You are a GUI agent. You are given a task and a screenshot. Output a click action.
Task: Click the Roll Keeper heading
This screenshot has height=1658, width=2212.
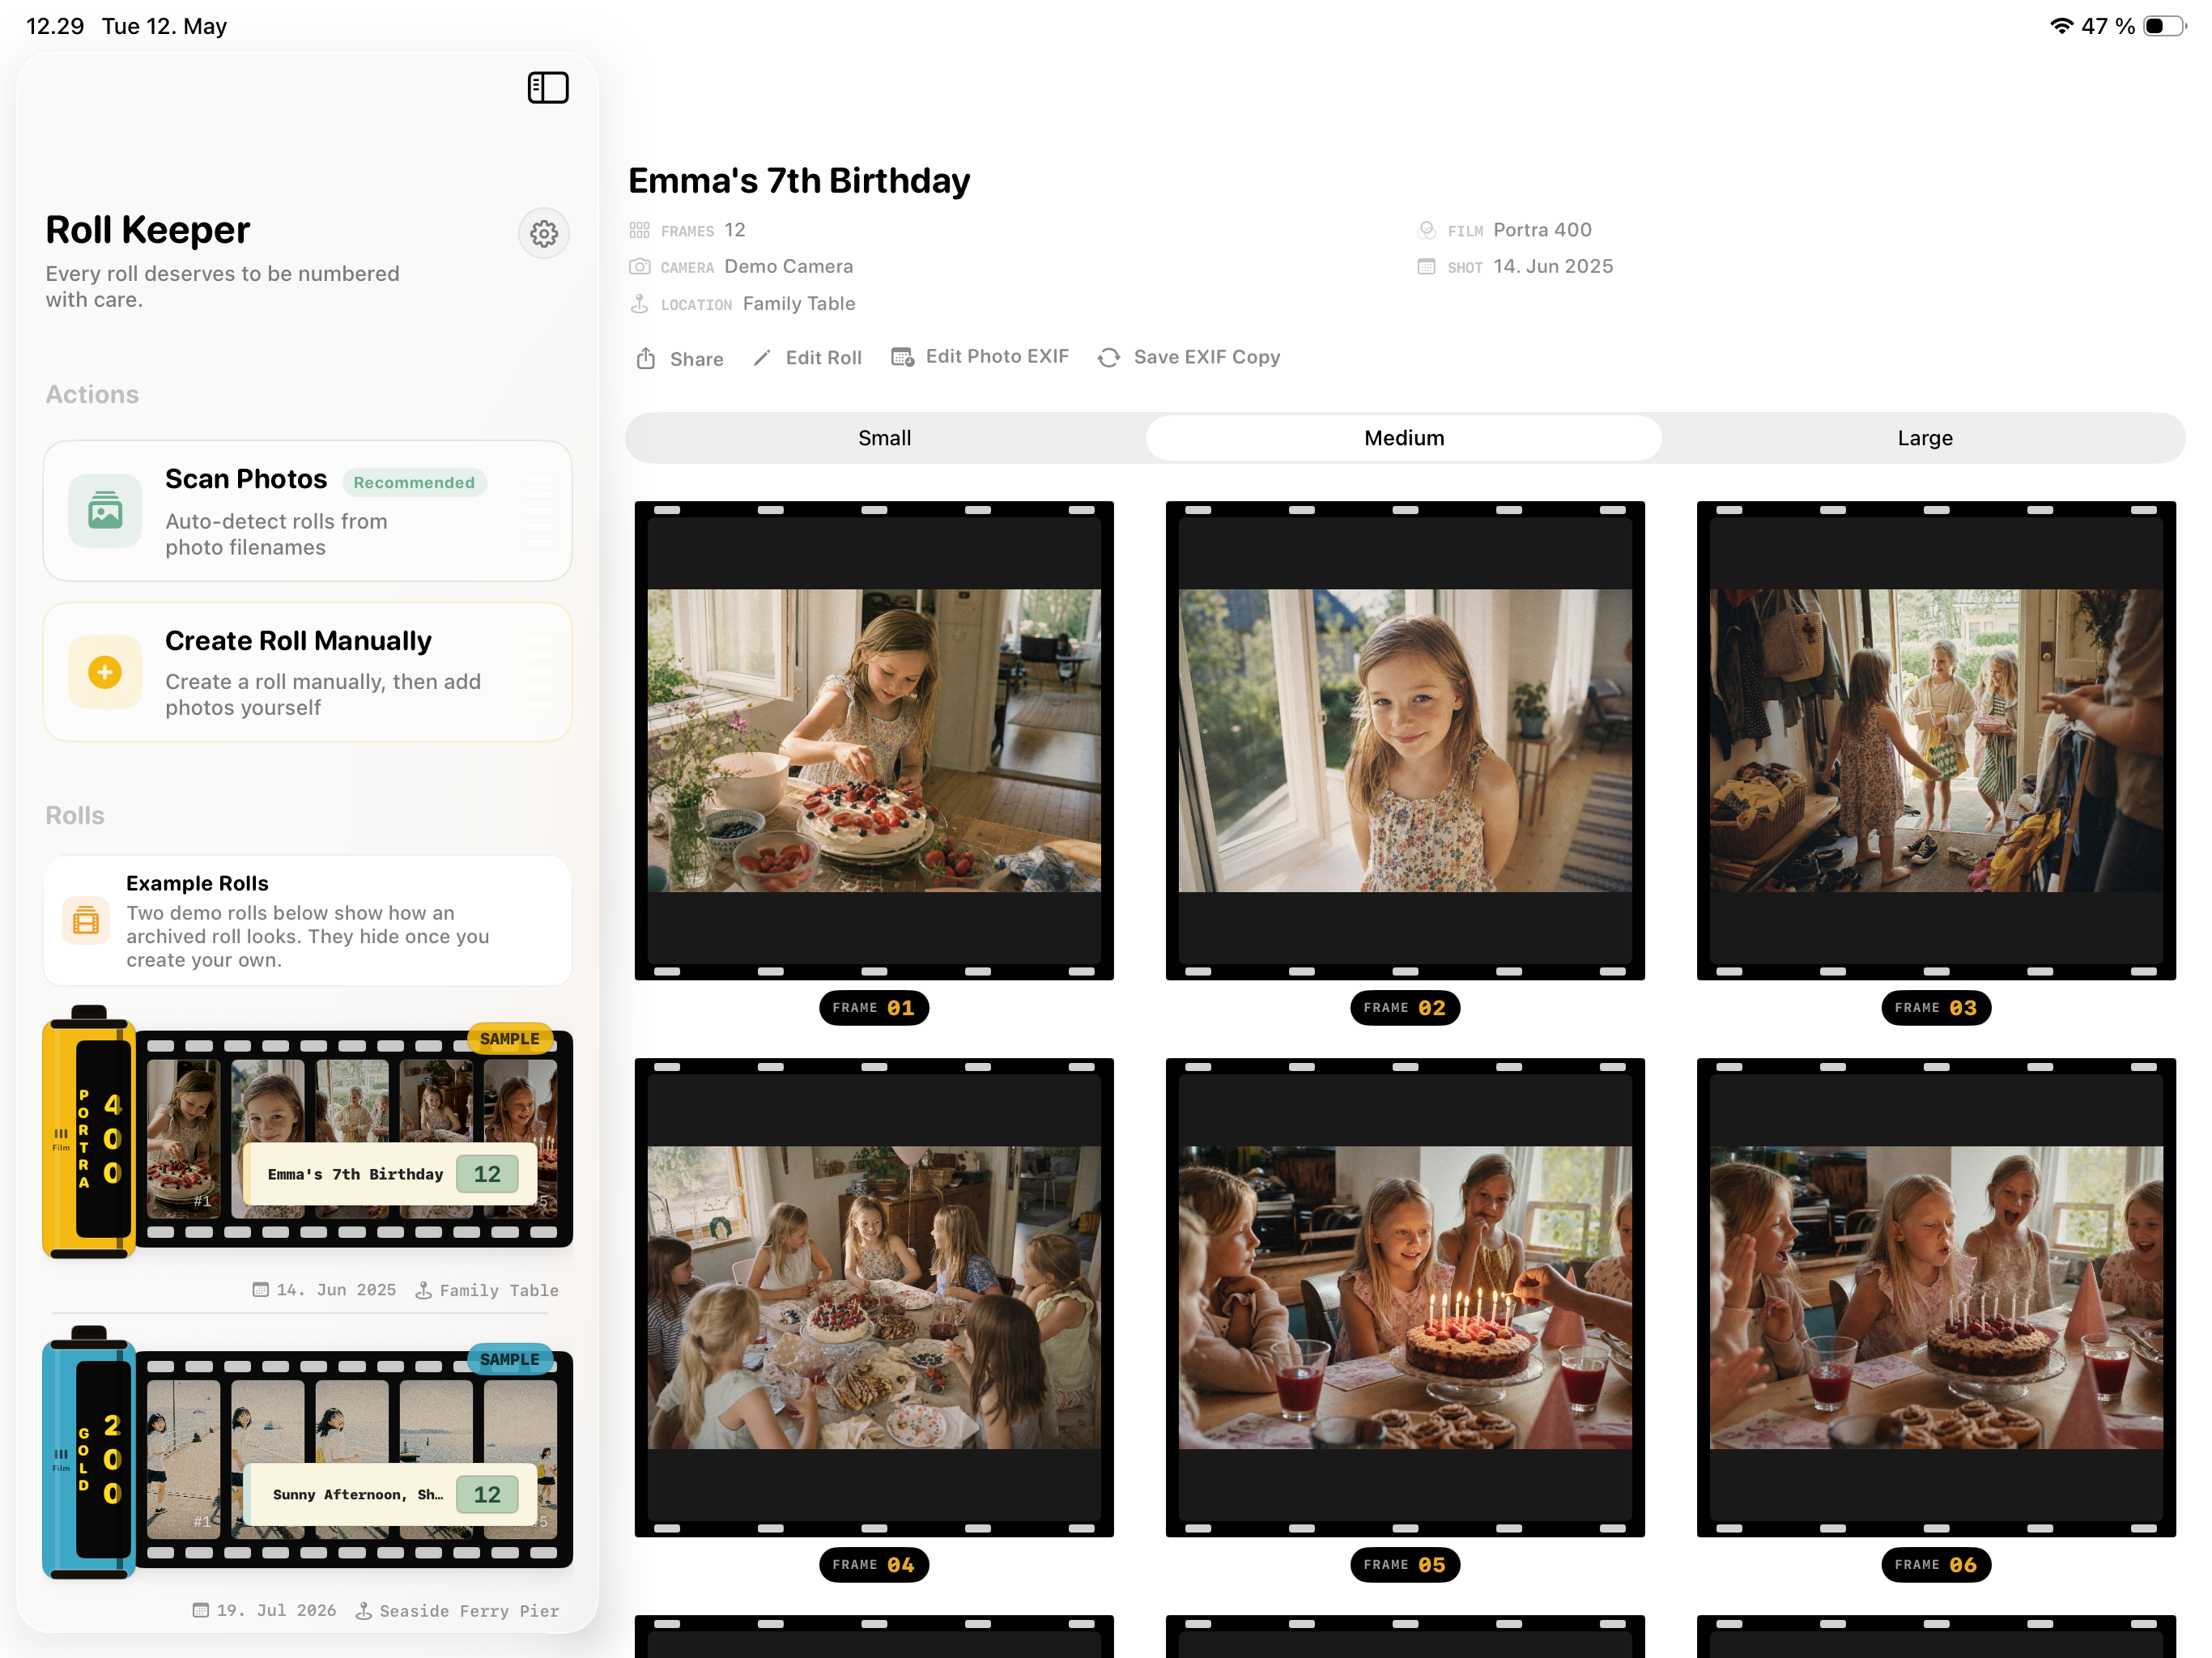click(x=148, y=230)
